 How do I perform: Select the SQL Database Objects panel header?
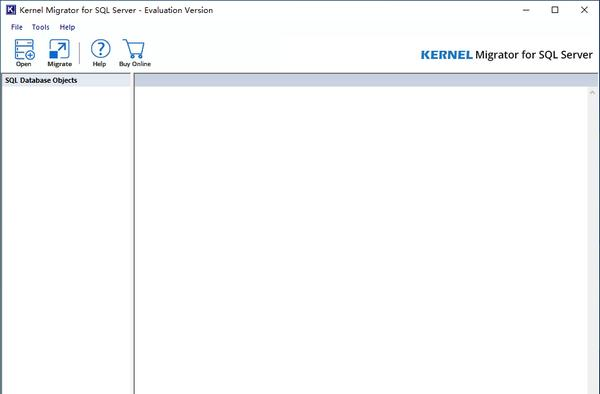(66, 80)
